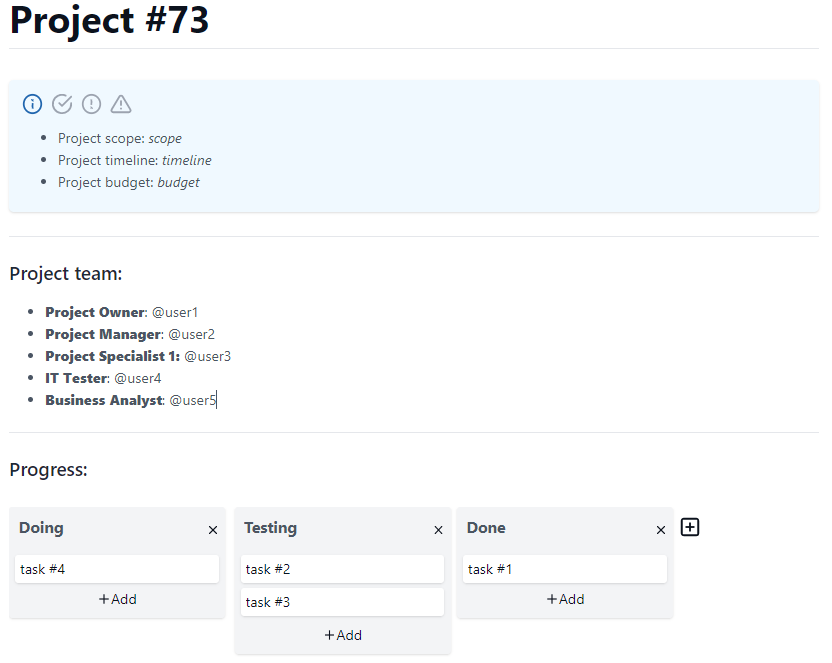
Task: Click the @user5 mention next to Business Analyst
Action: point(192,400)
